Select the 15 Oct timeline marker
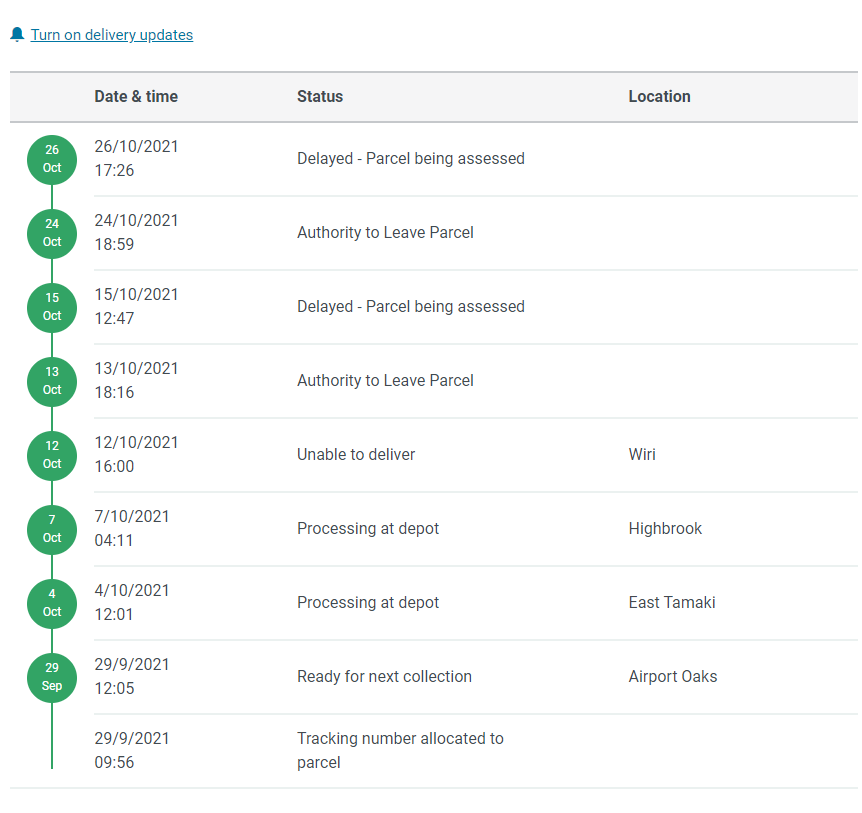Image resolution: width=862 pixels, height=813 pixels. (52, 307)
